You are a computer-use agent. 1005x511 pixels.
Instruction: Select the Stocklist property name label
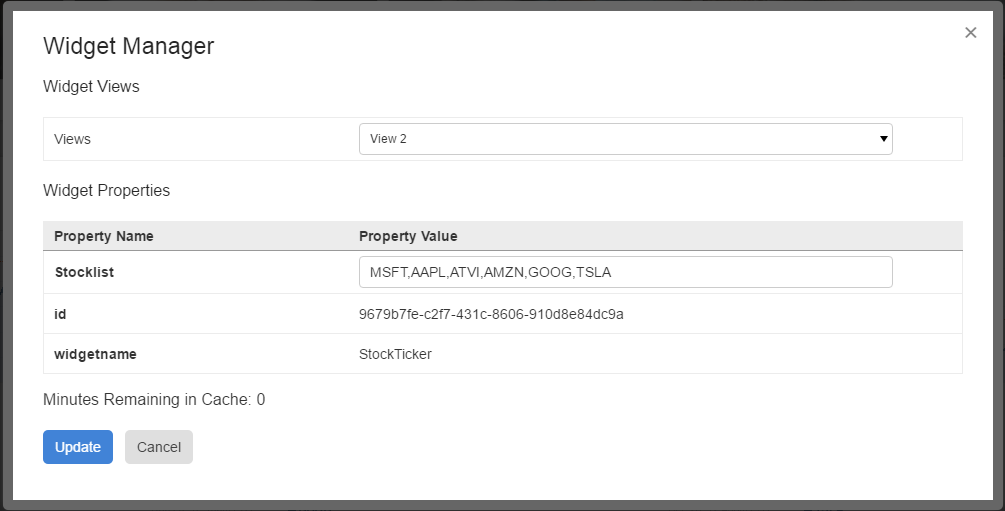[84, 272]
